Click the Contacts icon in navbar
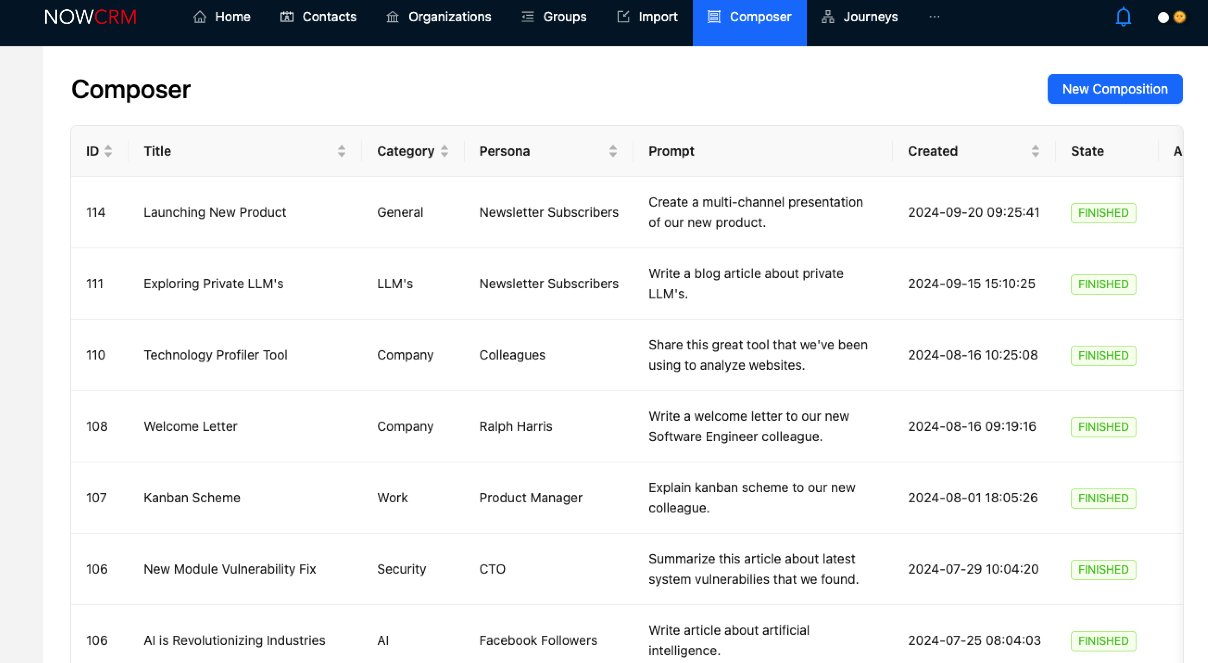 [287, 17]
